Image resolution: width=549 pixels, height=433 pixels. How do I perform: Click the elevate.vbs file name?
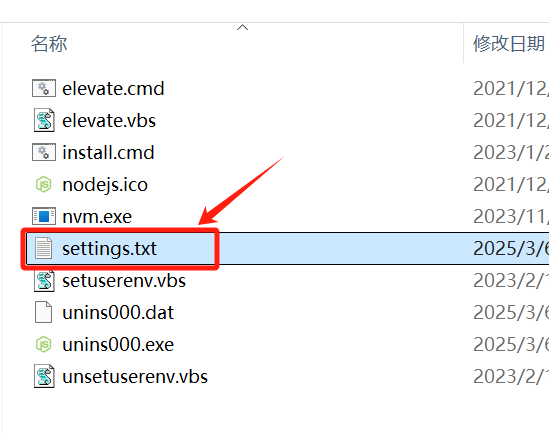(109, 121)
